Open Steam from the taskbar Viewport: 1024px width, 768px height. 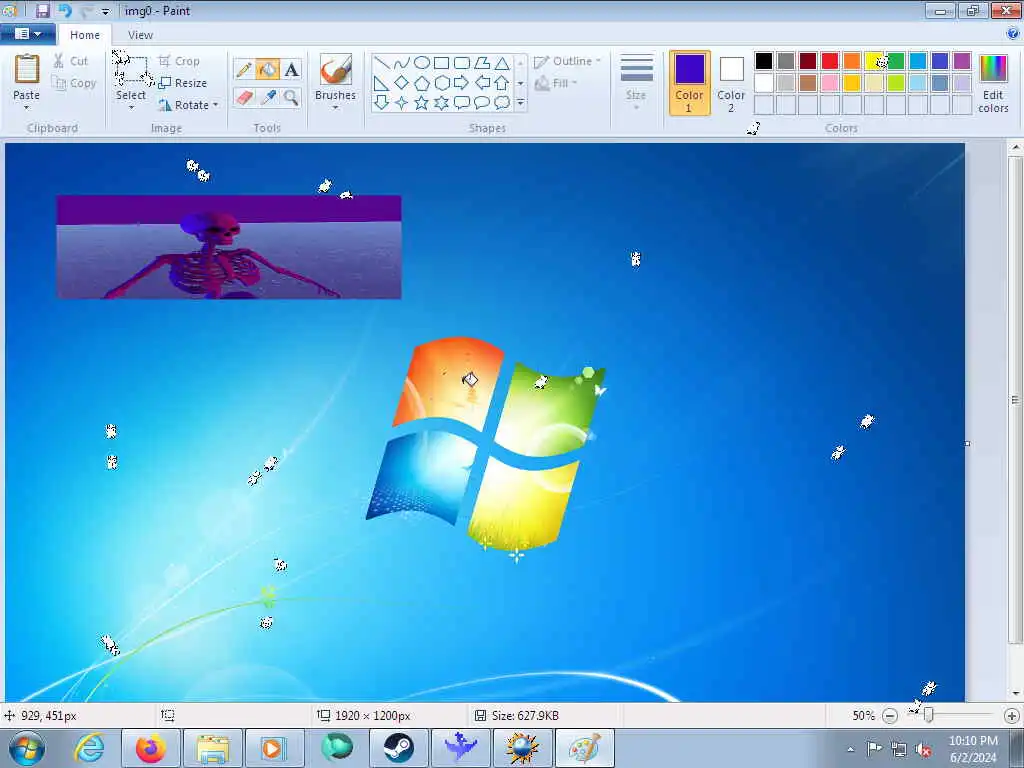(x=398, y=748)
